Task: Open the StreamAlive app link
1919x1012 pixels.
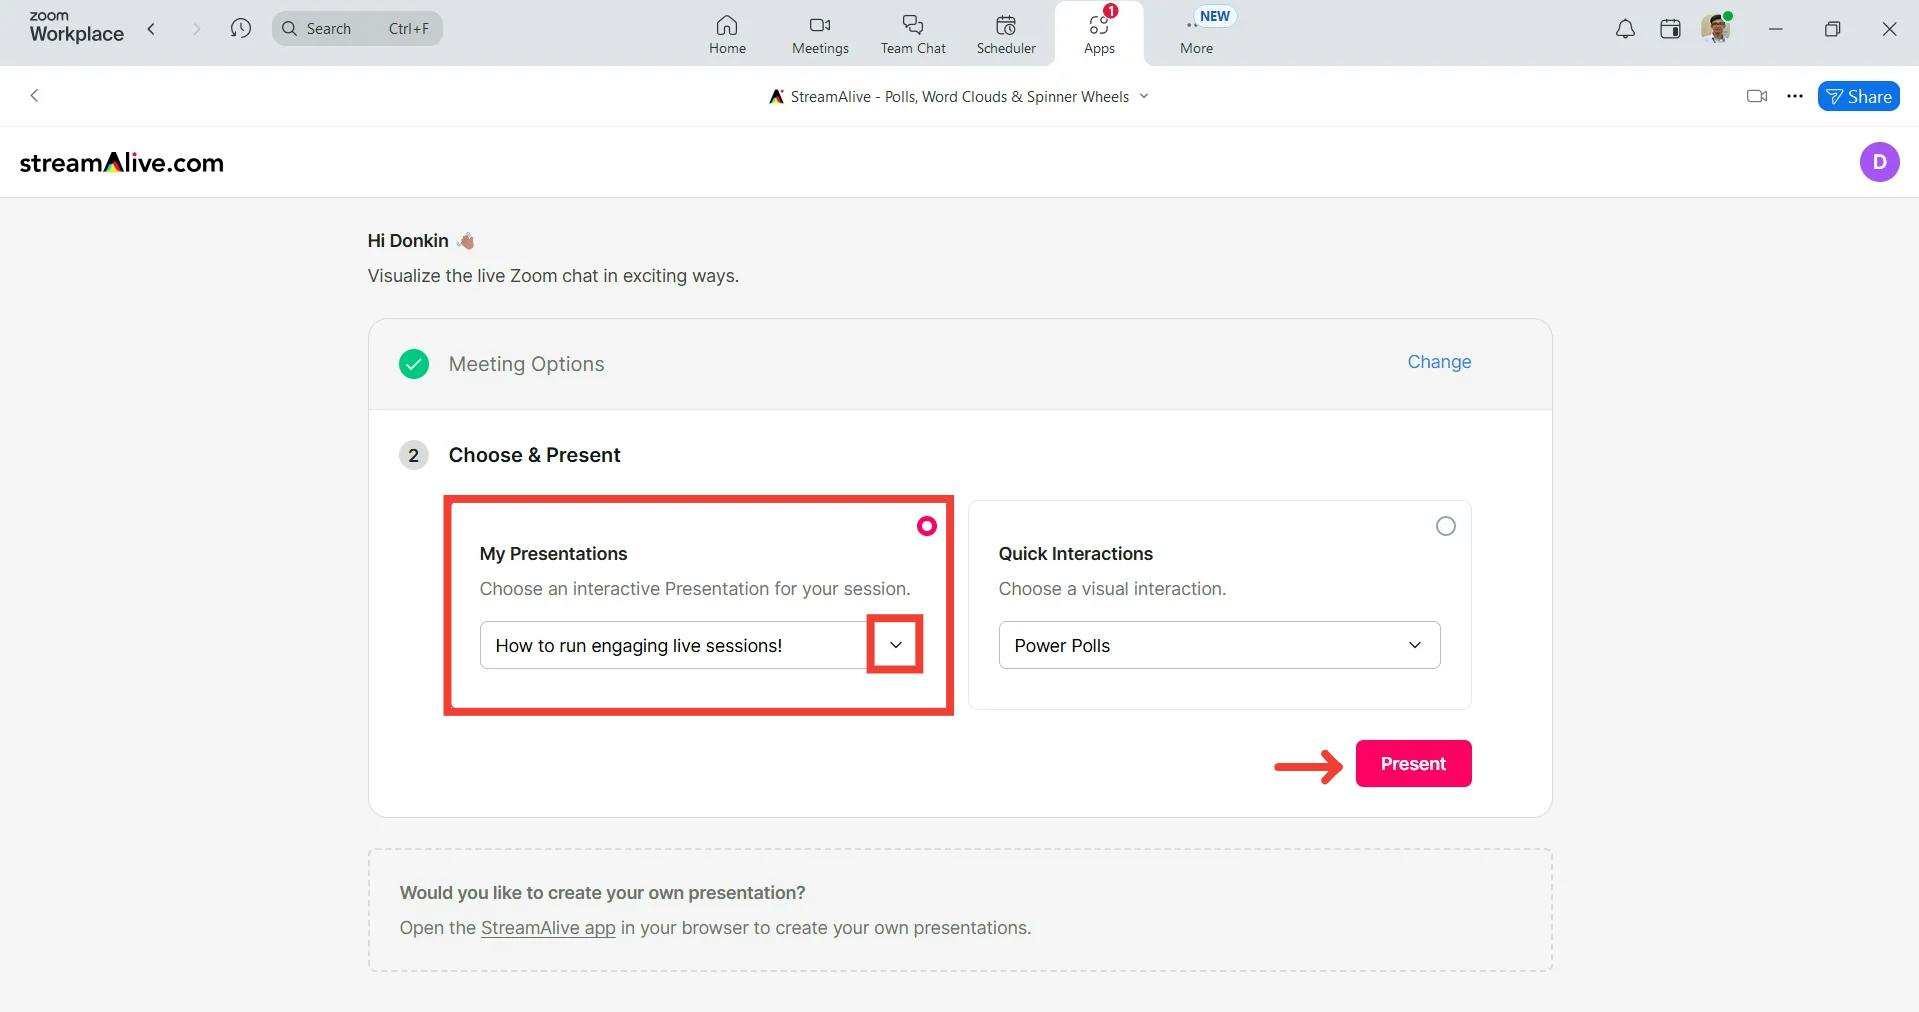Action: tap(548, 928)
